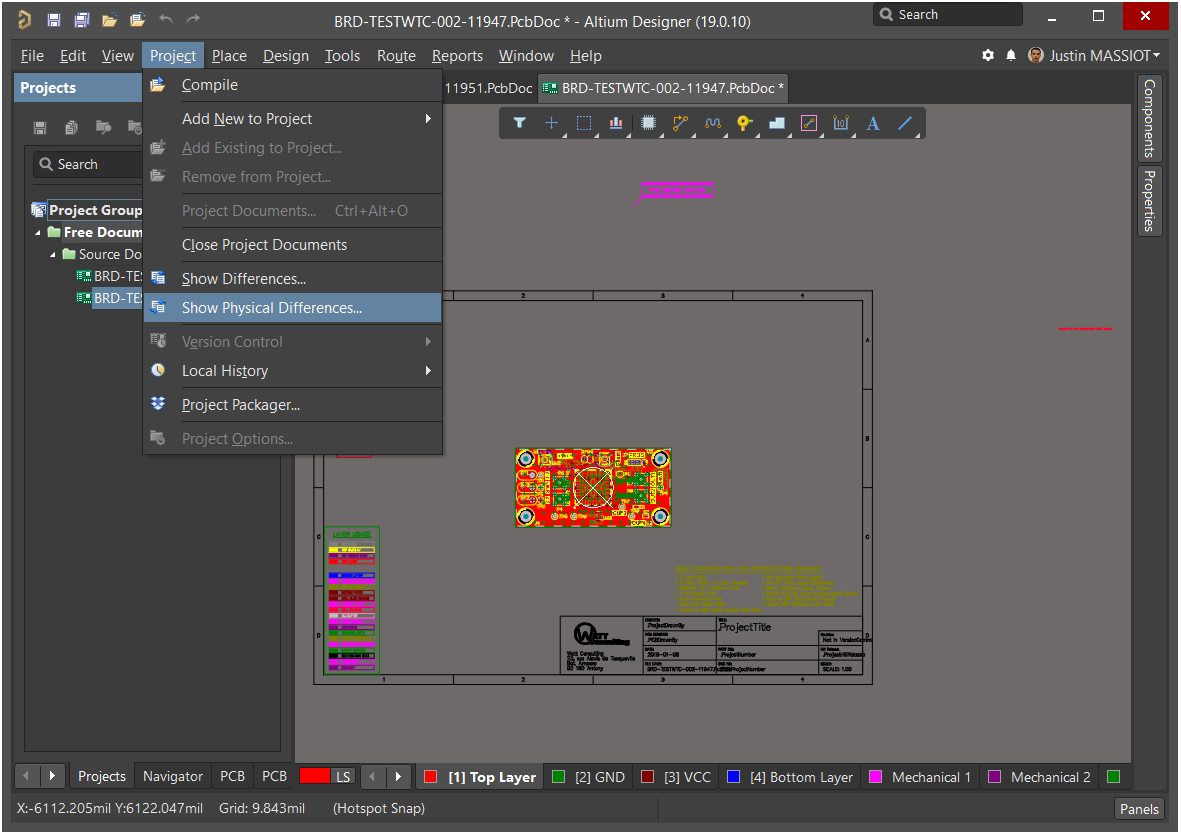Click the Place Polygon Plane tool
Image resolution: width=1181 pixels, height=835 pixels.
[777, 123]
